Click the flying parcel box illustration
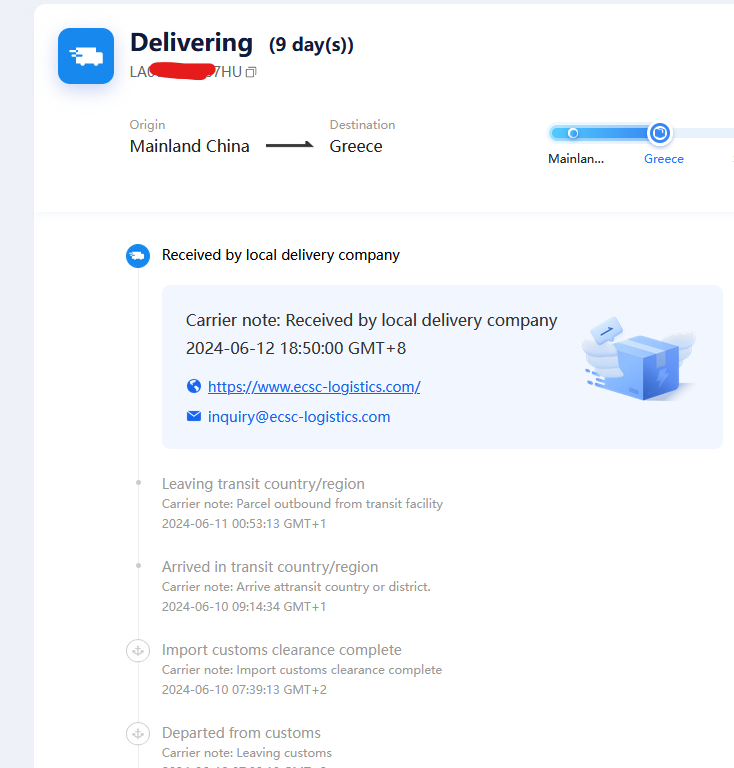The height and width of the screenshot is (768, 734). (639, 359)
